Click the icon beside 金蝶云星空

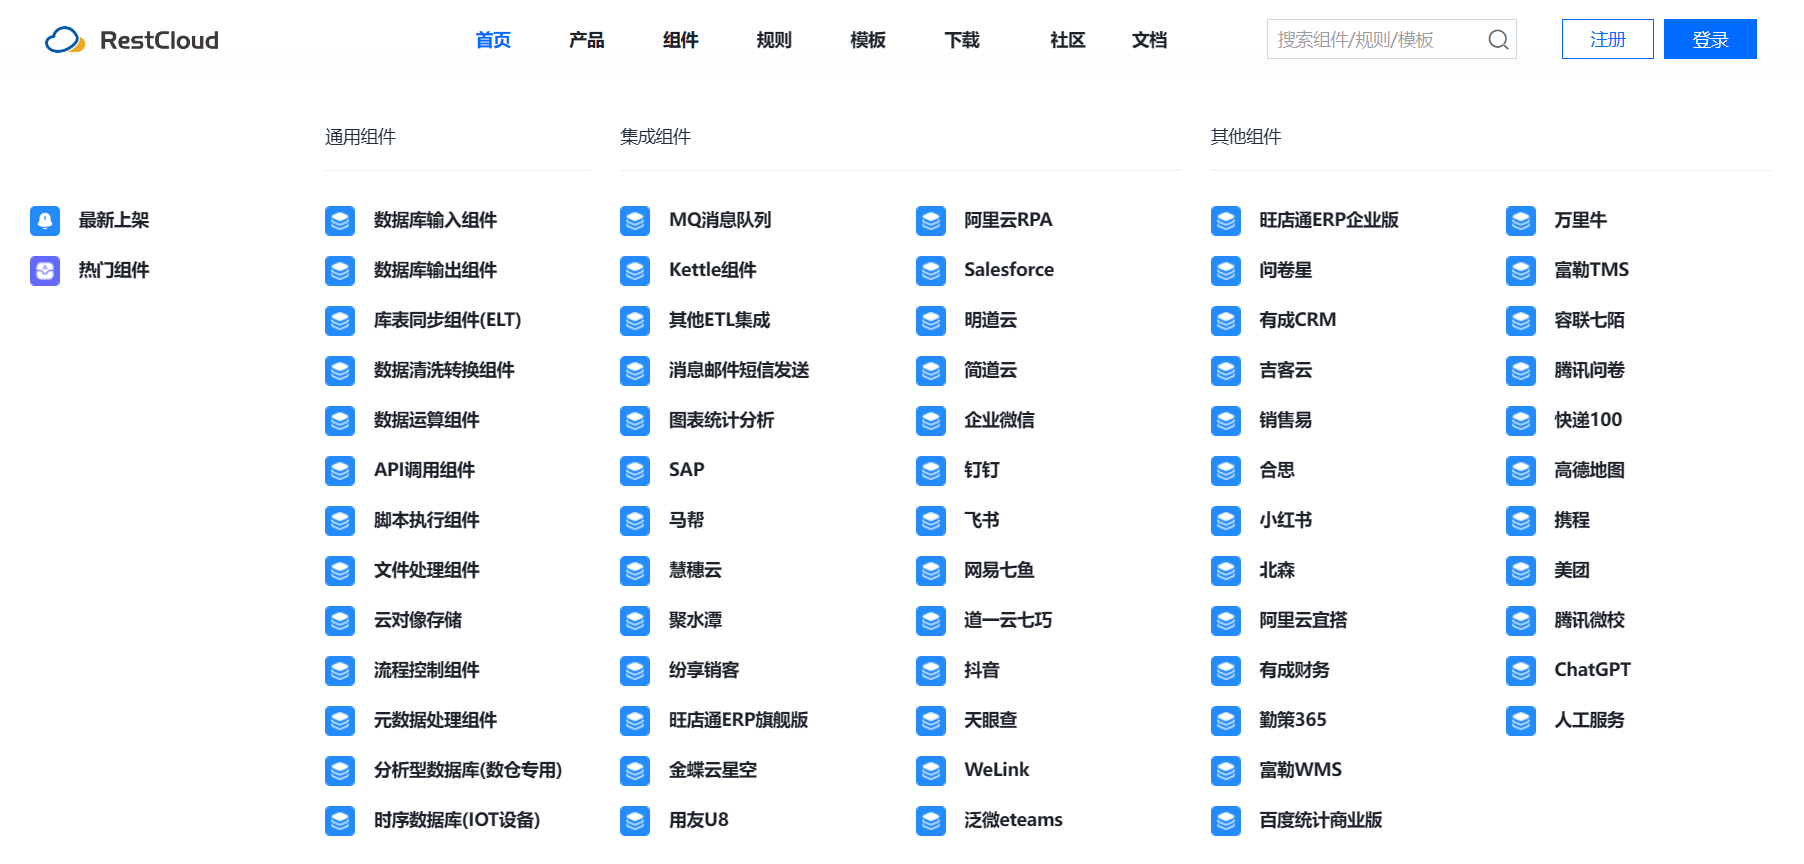[x=635, y=771]
